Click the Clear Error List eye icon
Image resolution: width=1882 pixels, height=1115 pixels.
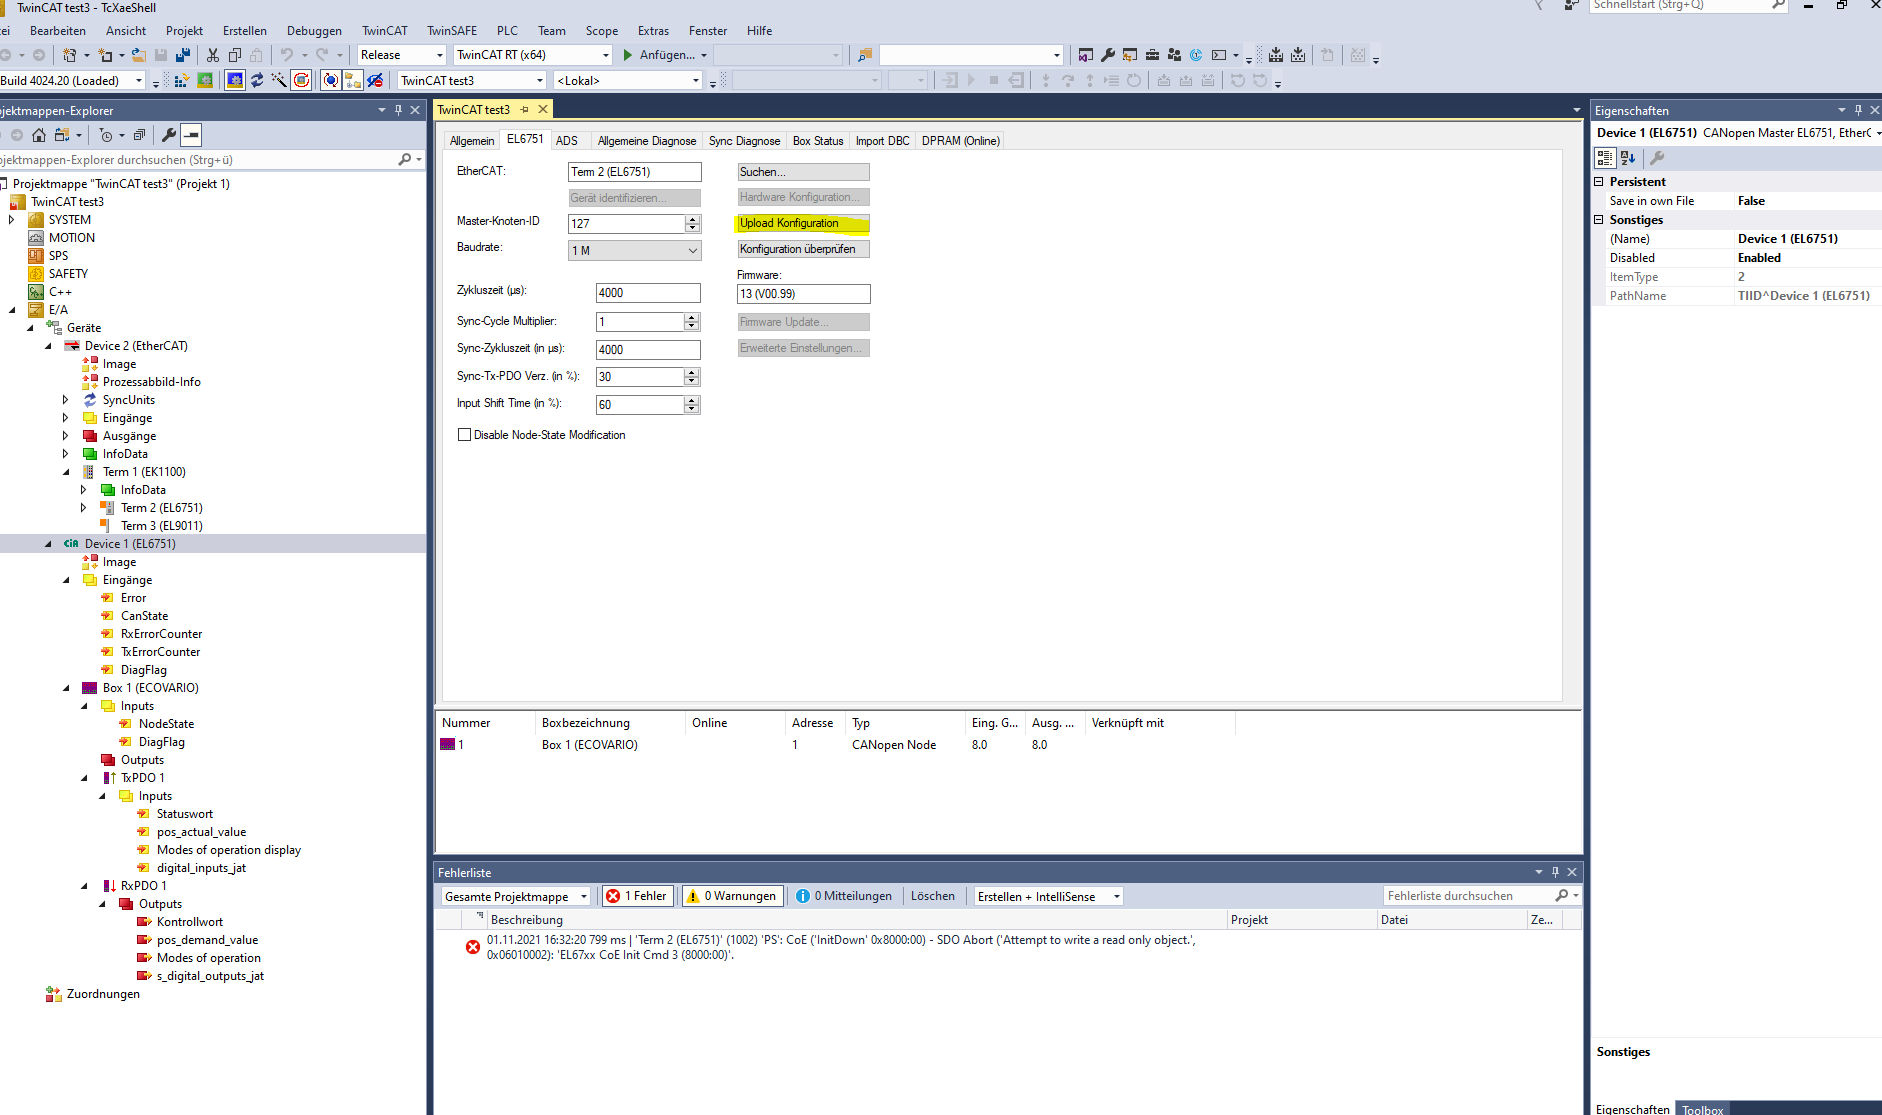[x=375, y=80]
